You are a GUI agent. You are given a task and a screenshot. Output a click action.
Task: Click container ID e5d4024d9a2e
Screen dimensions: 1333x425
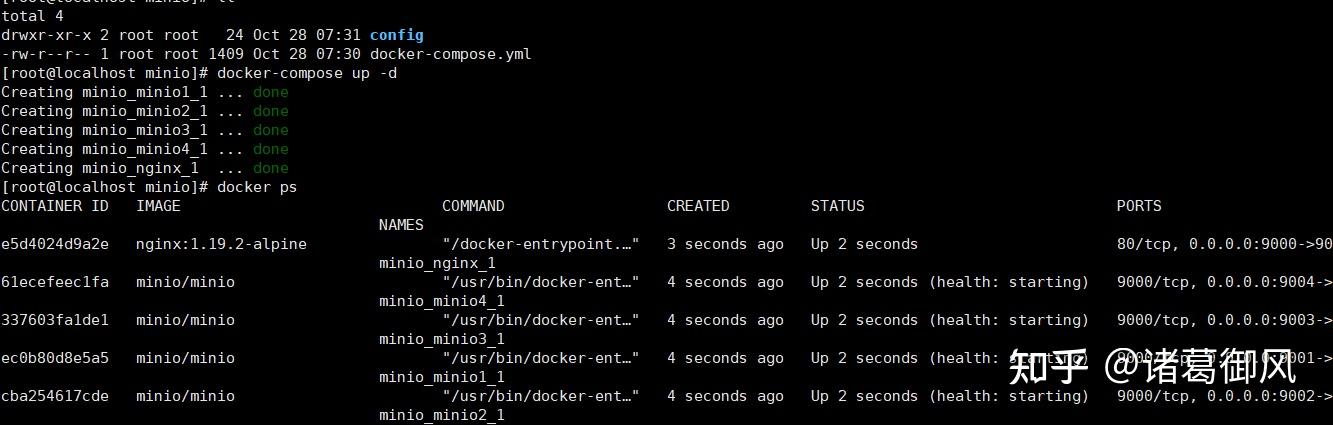click(x=55, y=244)
